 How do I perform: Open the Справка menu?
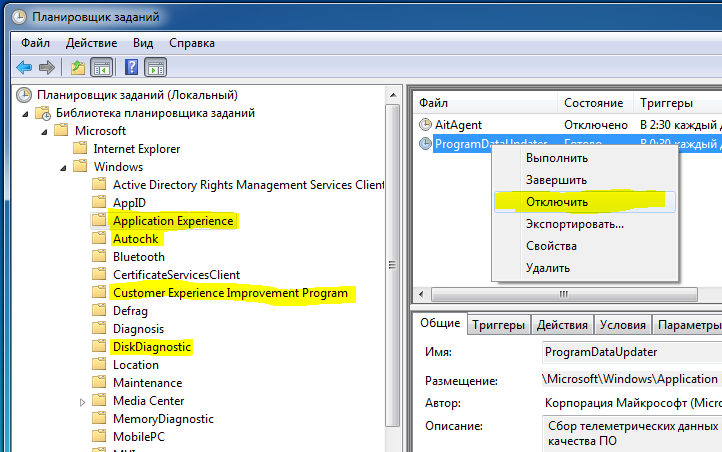(x=192, y=43)
